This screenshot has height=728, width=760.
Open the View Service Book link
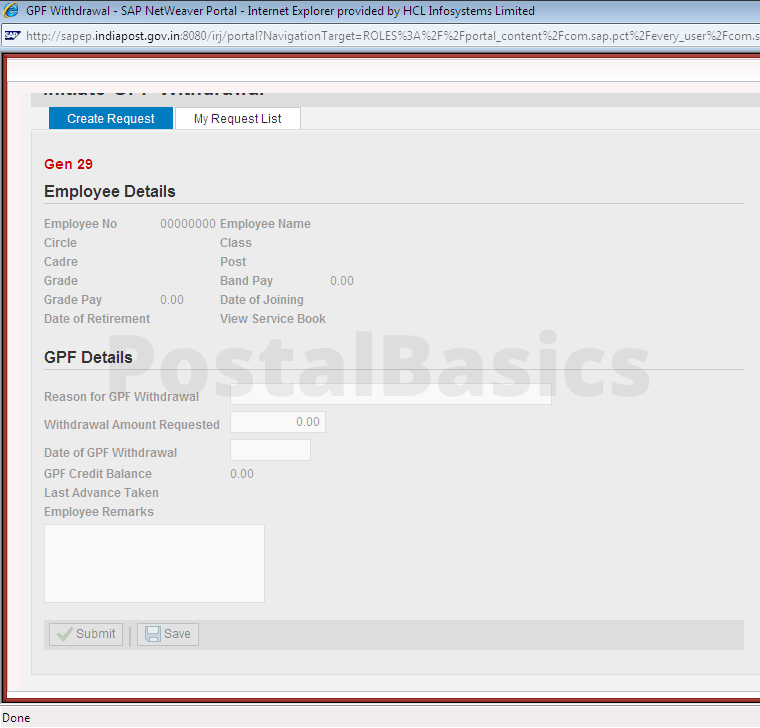coord(273,319)
